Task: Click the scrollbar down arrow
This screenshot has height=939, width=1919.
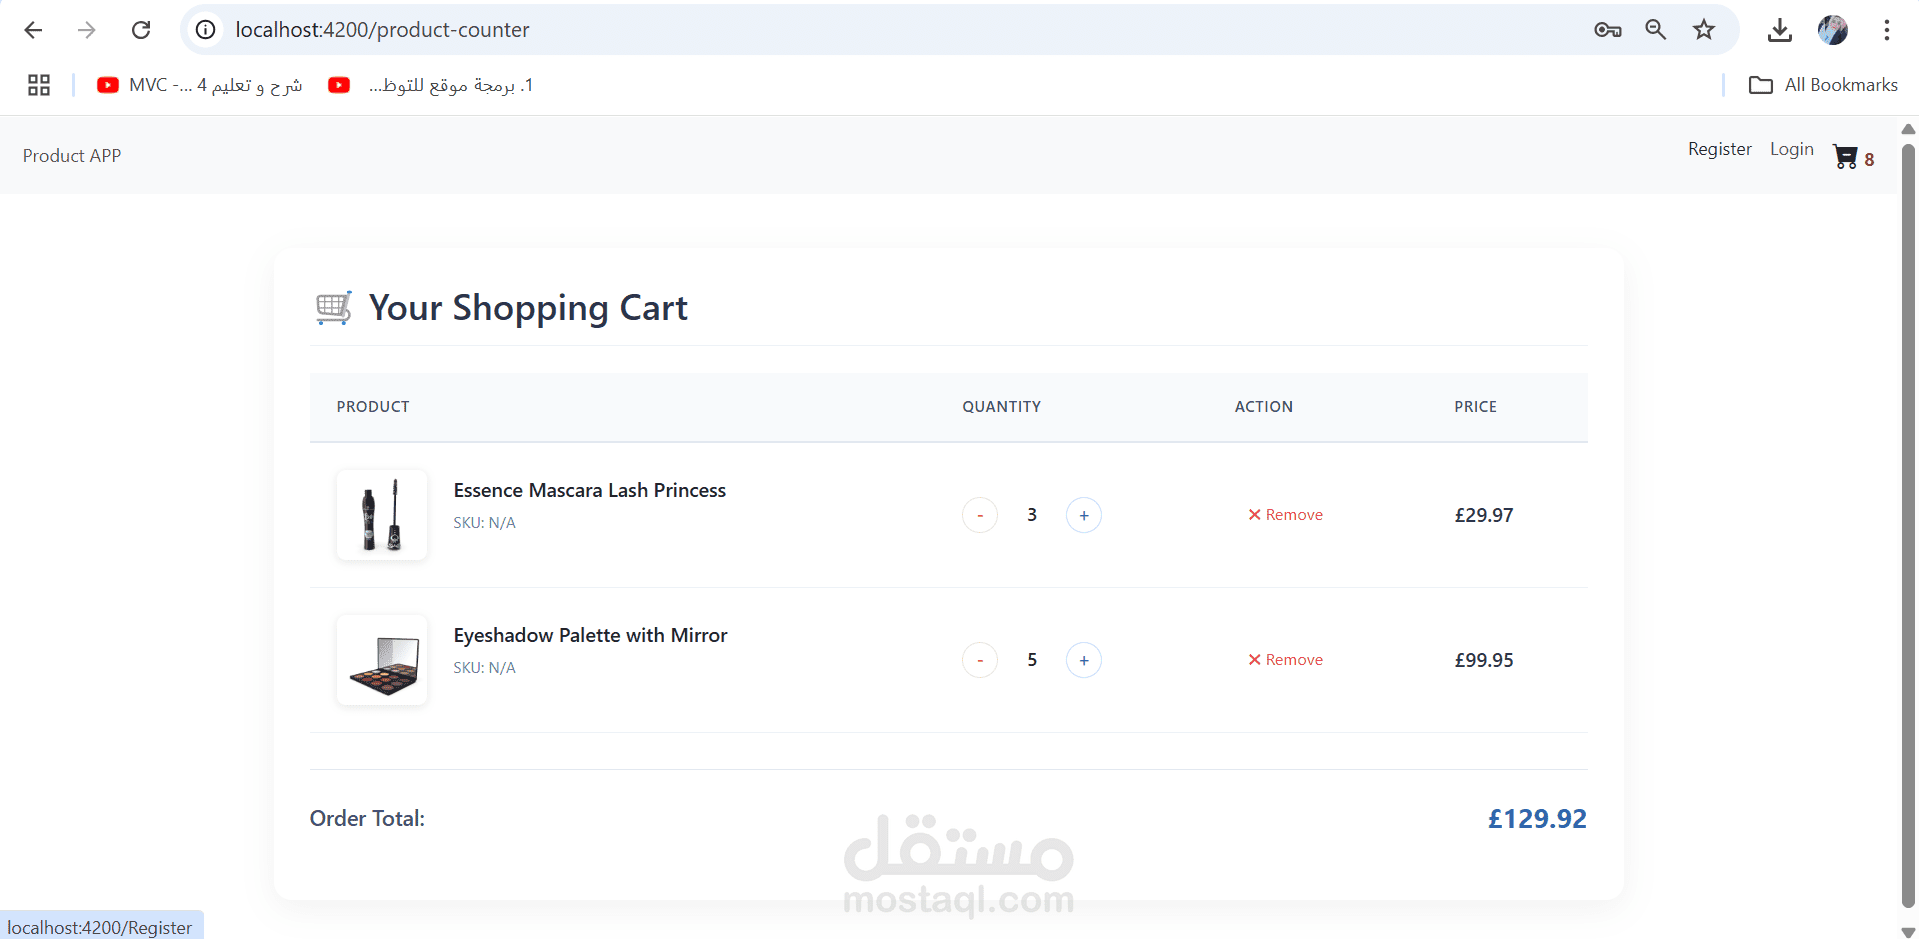Action: [x=1908, y=932]
